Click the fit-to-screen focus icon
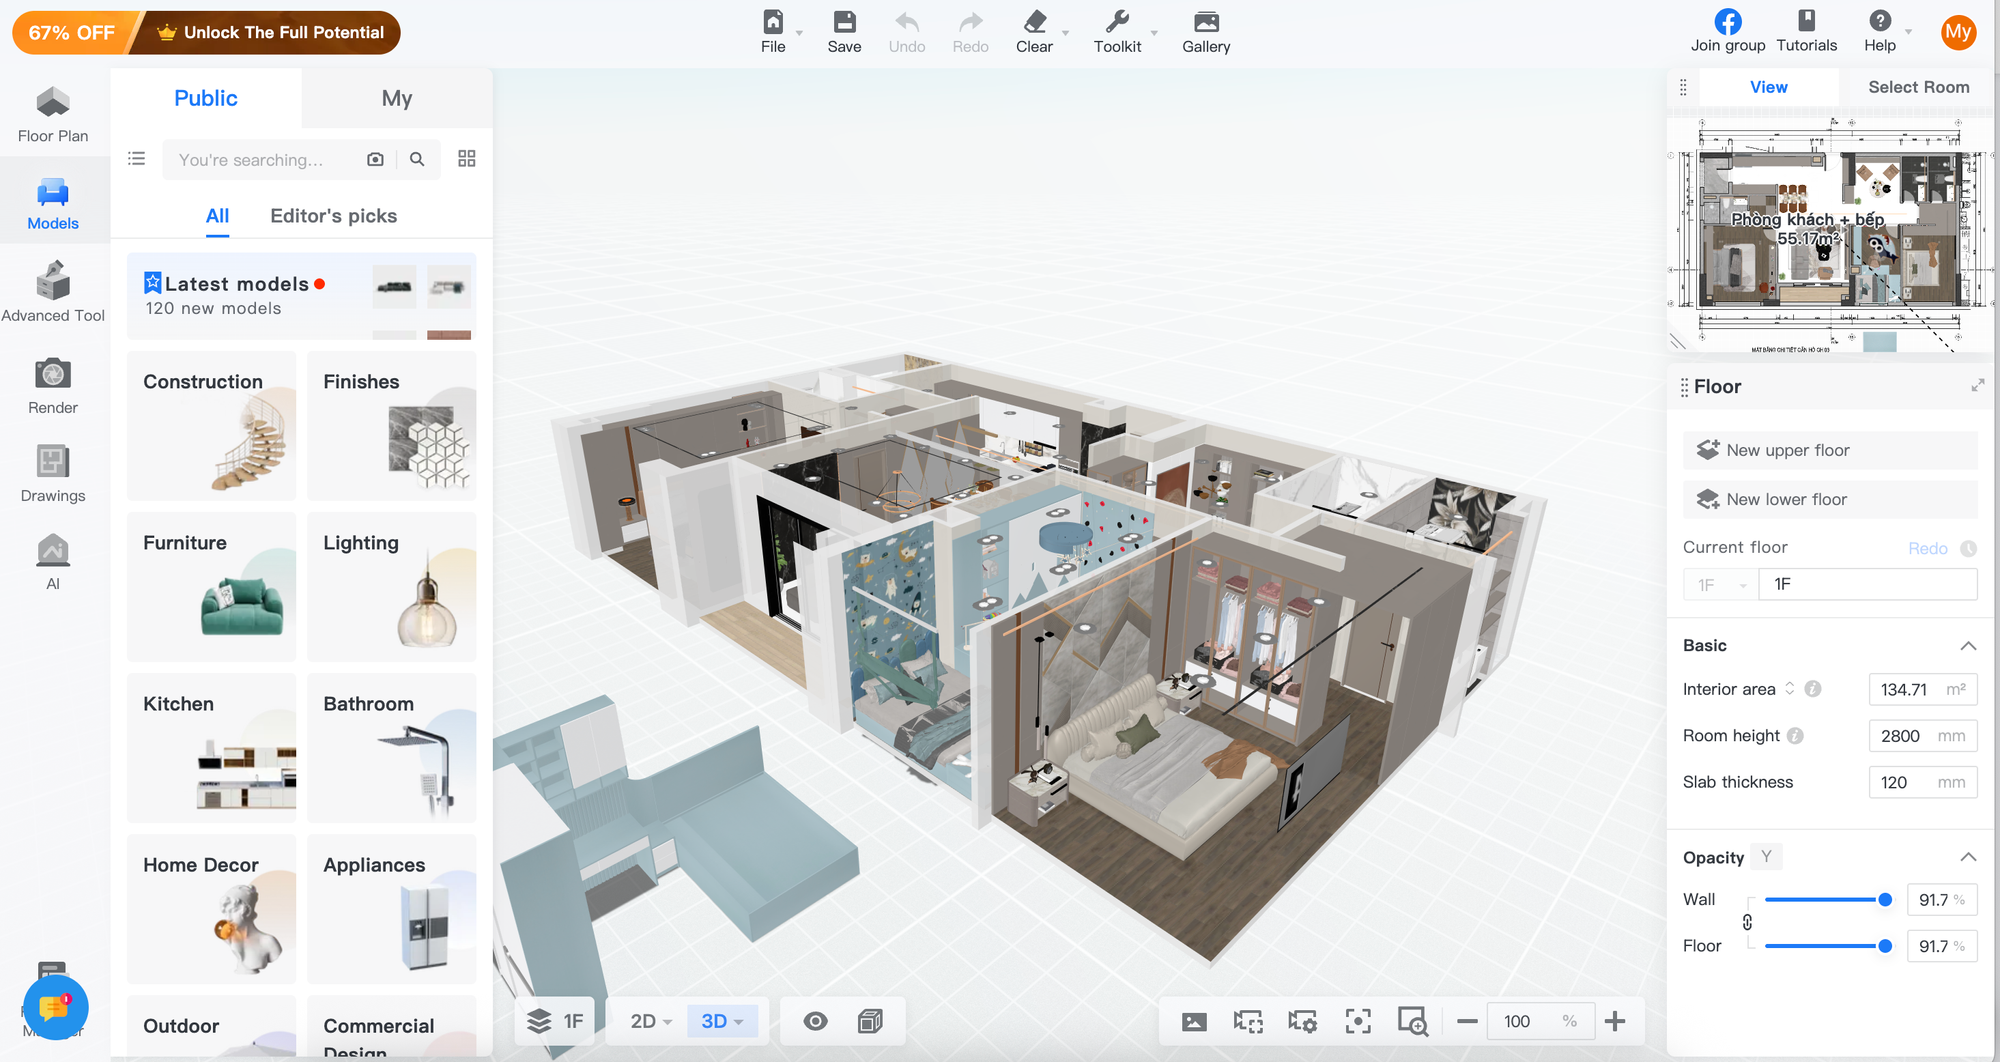The height and width of the screenshot is (1062, 2000). tap(1358, 1021)
